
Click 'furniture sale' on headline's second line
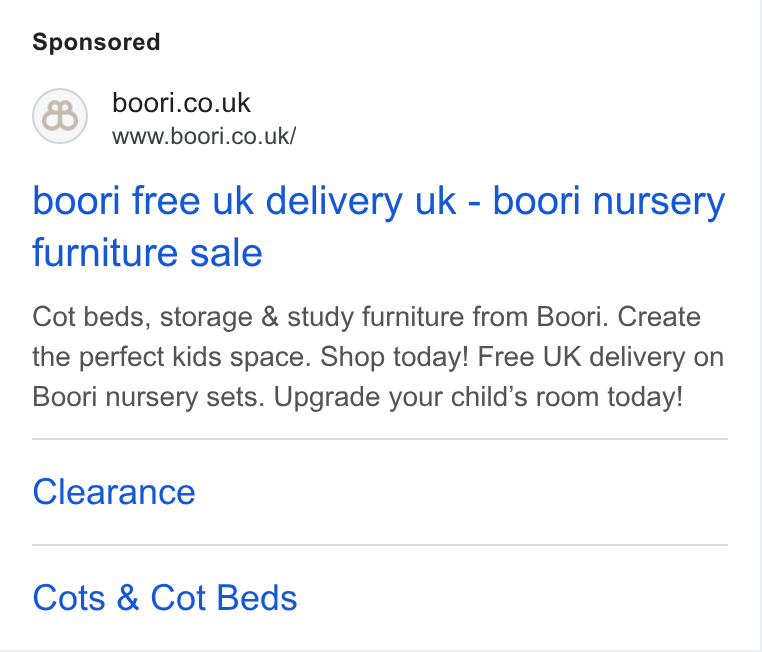pos(147,253)
